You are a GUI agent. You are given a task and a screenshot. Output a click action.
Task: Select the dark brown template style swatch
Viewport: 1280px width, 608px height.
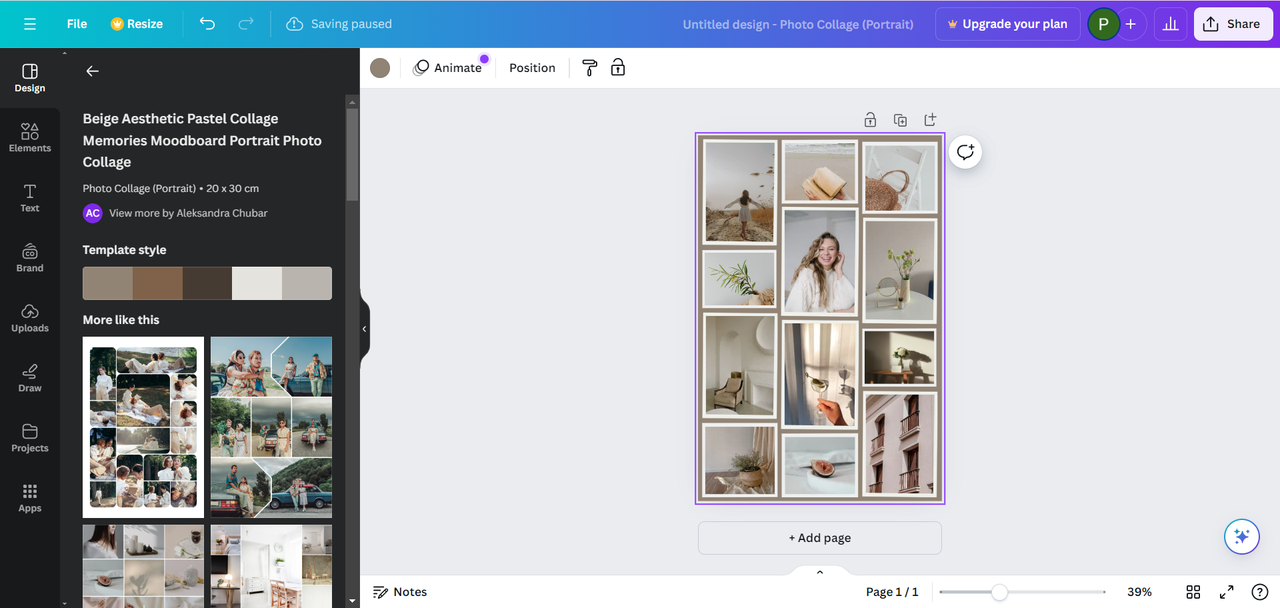point(207,283)
